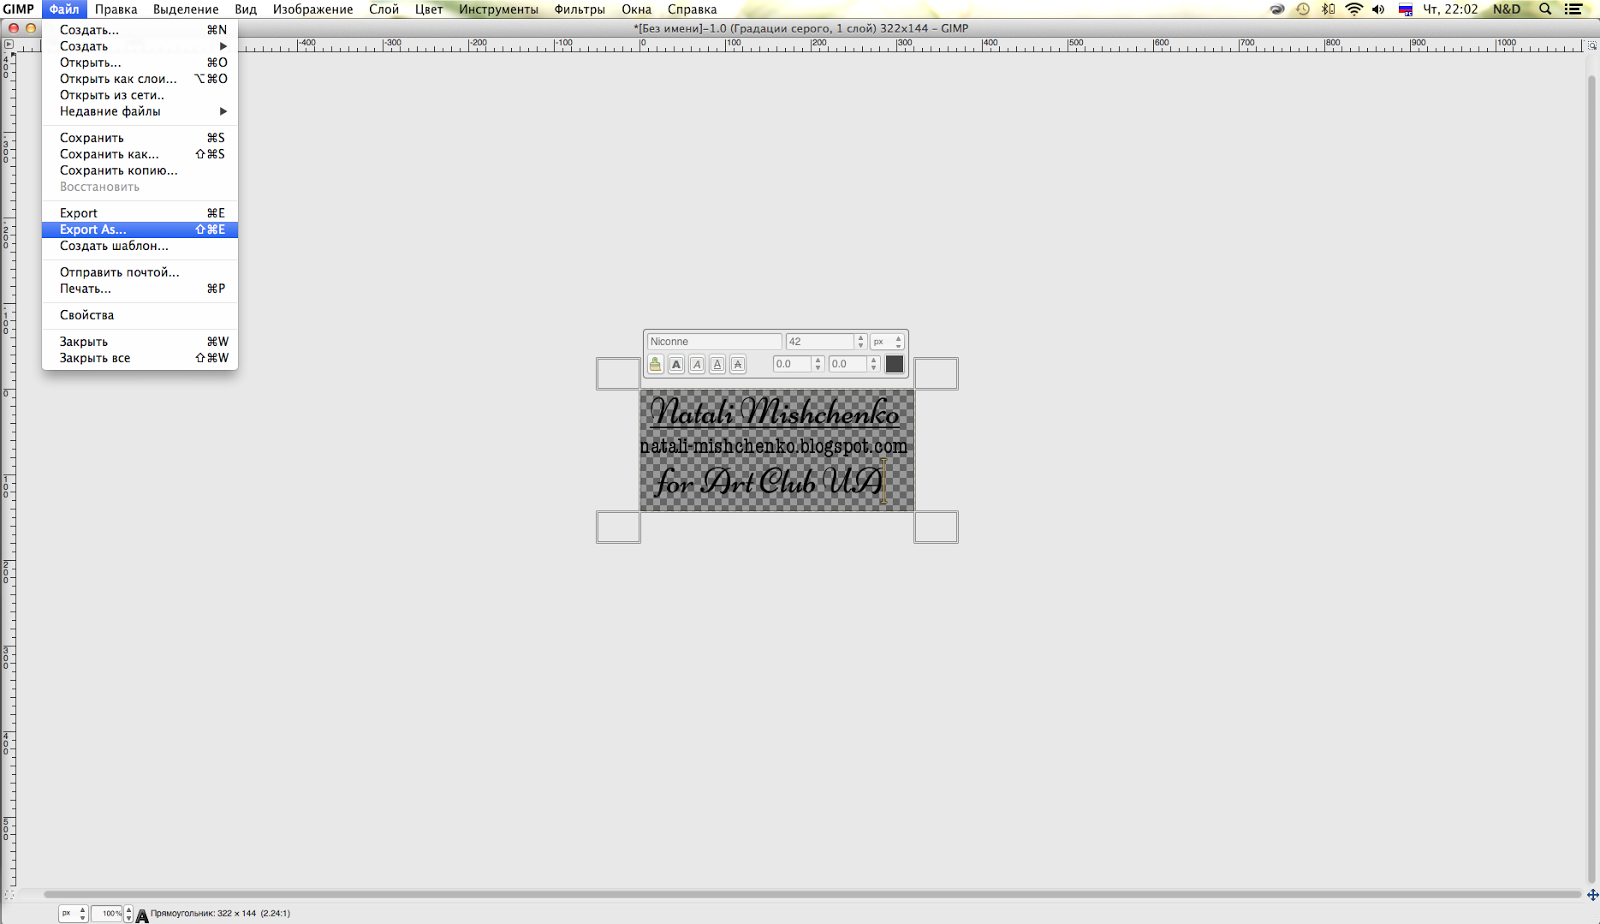Expand the Создать submenu
This screenshot has height=924, width=1600.
[x=140, y=46]
